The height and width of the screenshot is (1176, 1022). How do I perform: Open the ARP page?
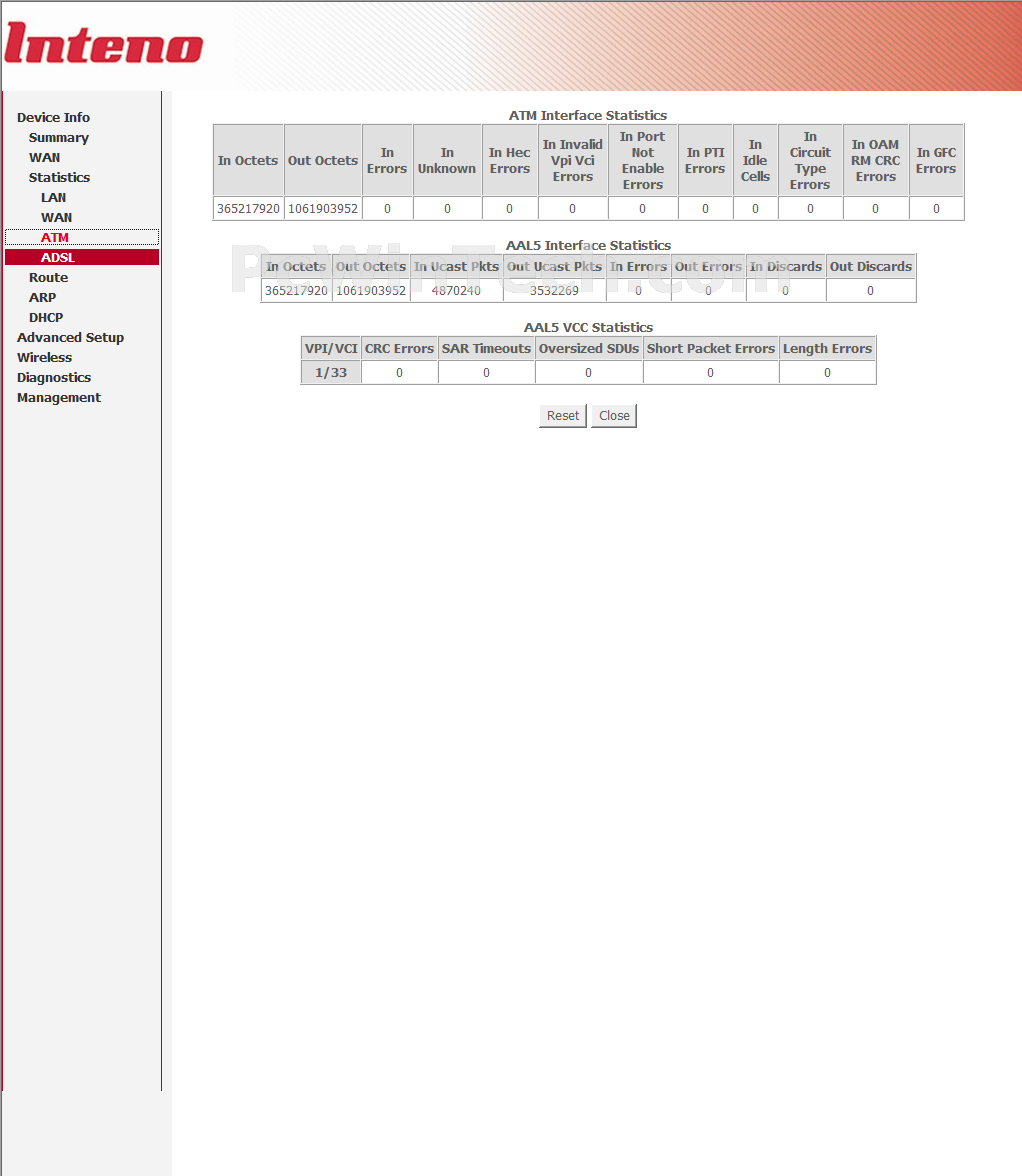click(42, 298)
